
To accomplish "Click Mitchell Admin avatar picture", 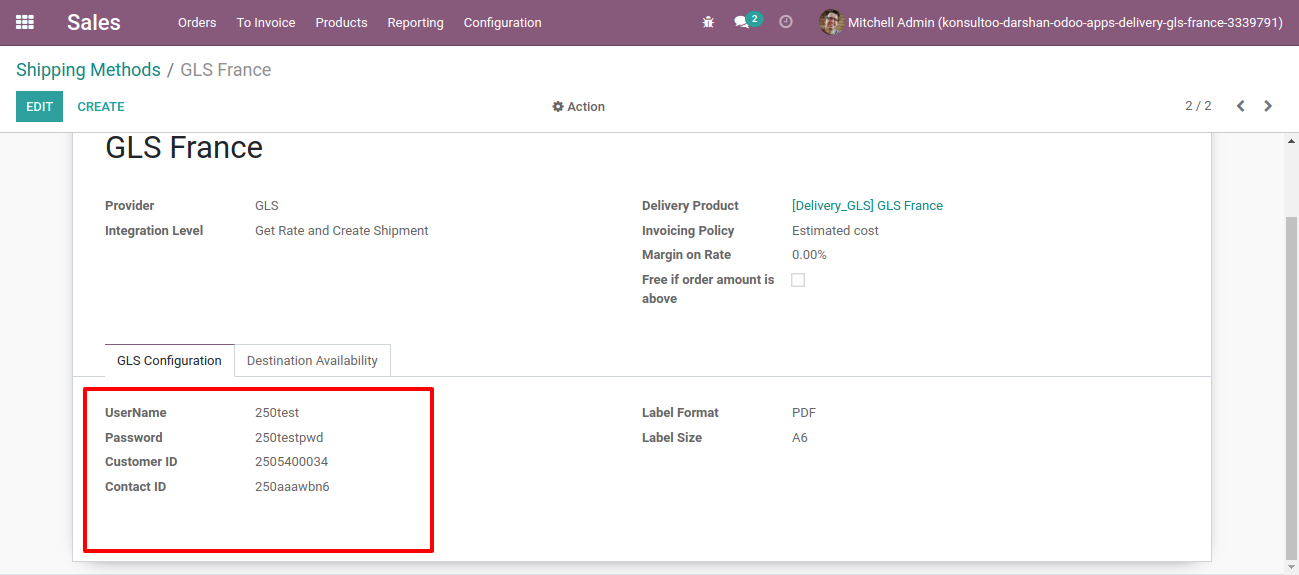I will tap(831, 22).
